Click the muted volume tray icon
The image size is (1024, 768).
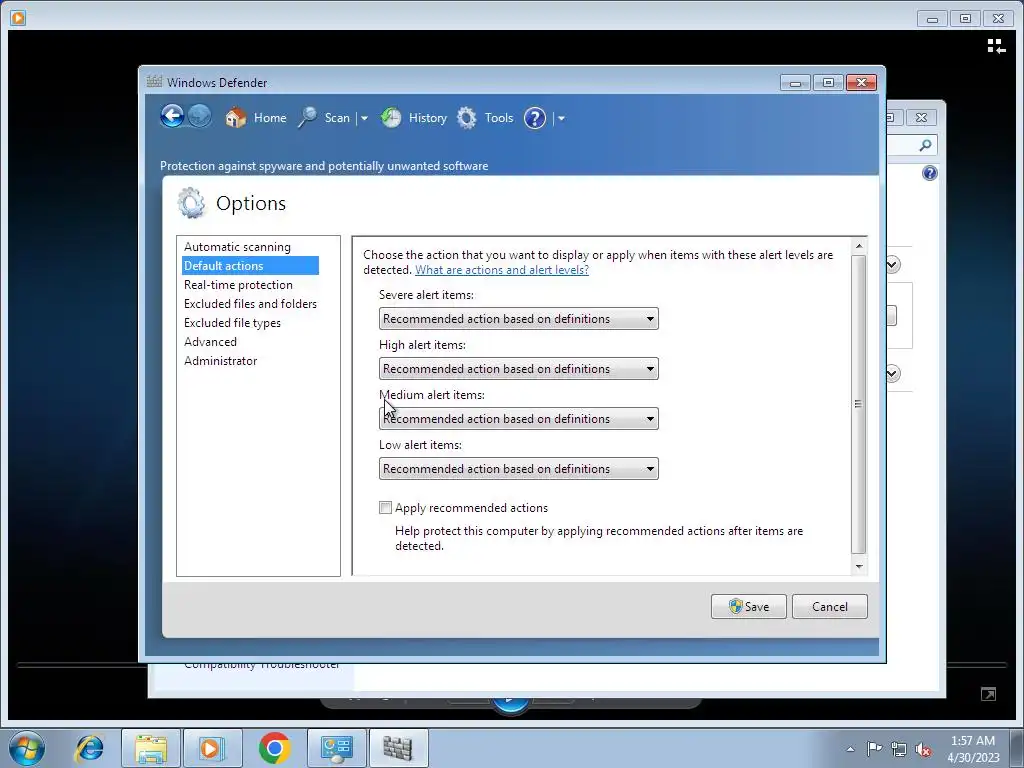pos(923,749)
